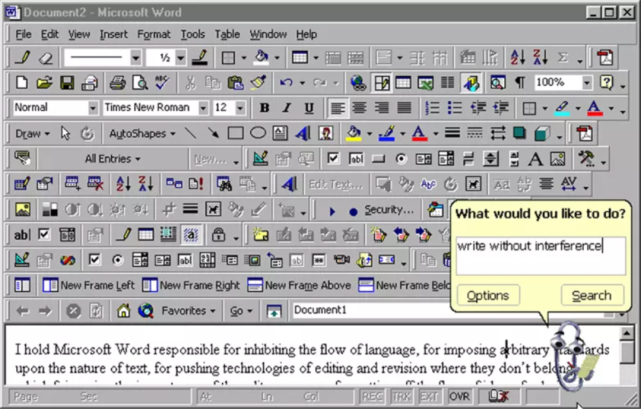Click the Undo arrow
The width and height of the screenshot is (641, 409).
click(x=286, y=83)
